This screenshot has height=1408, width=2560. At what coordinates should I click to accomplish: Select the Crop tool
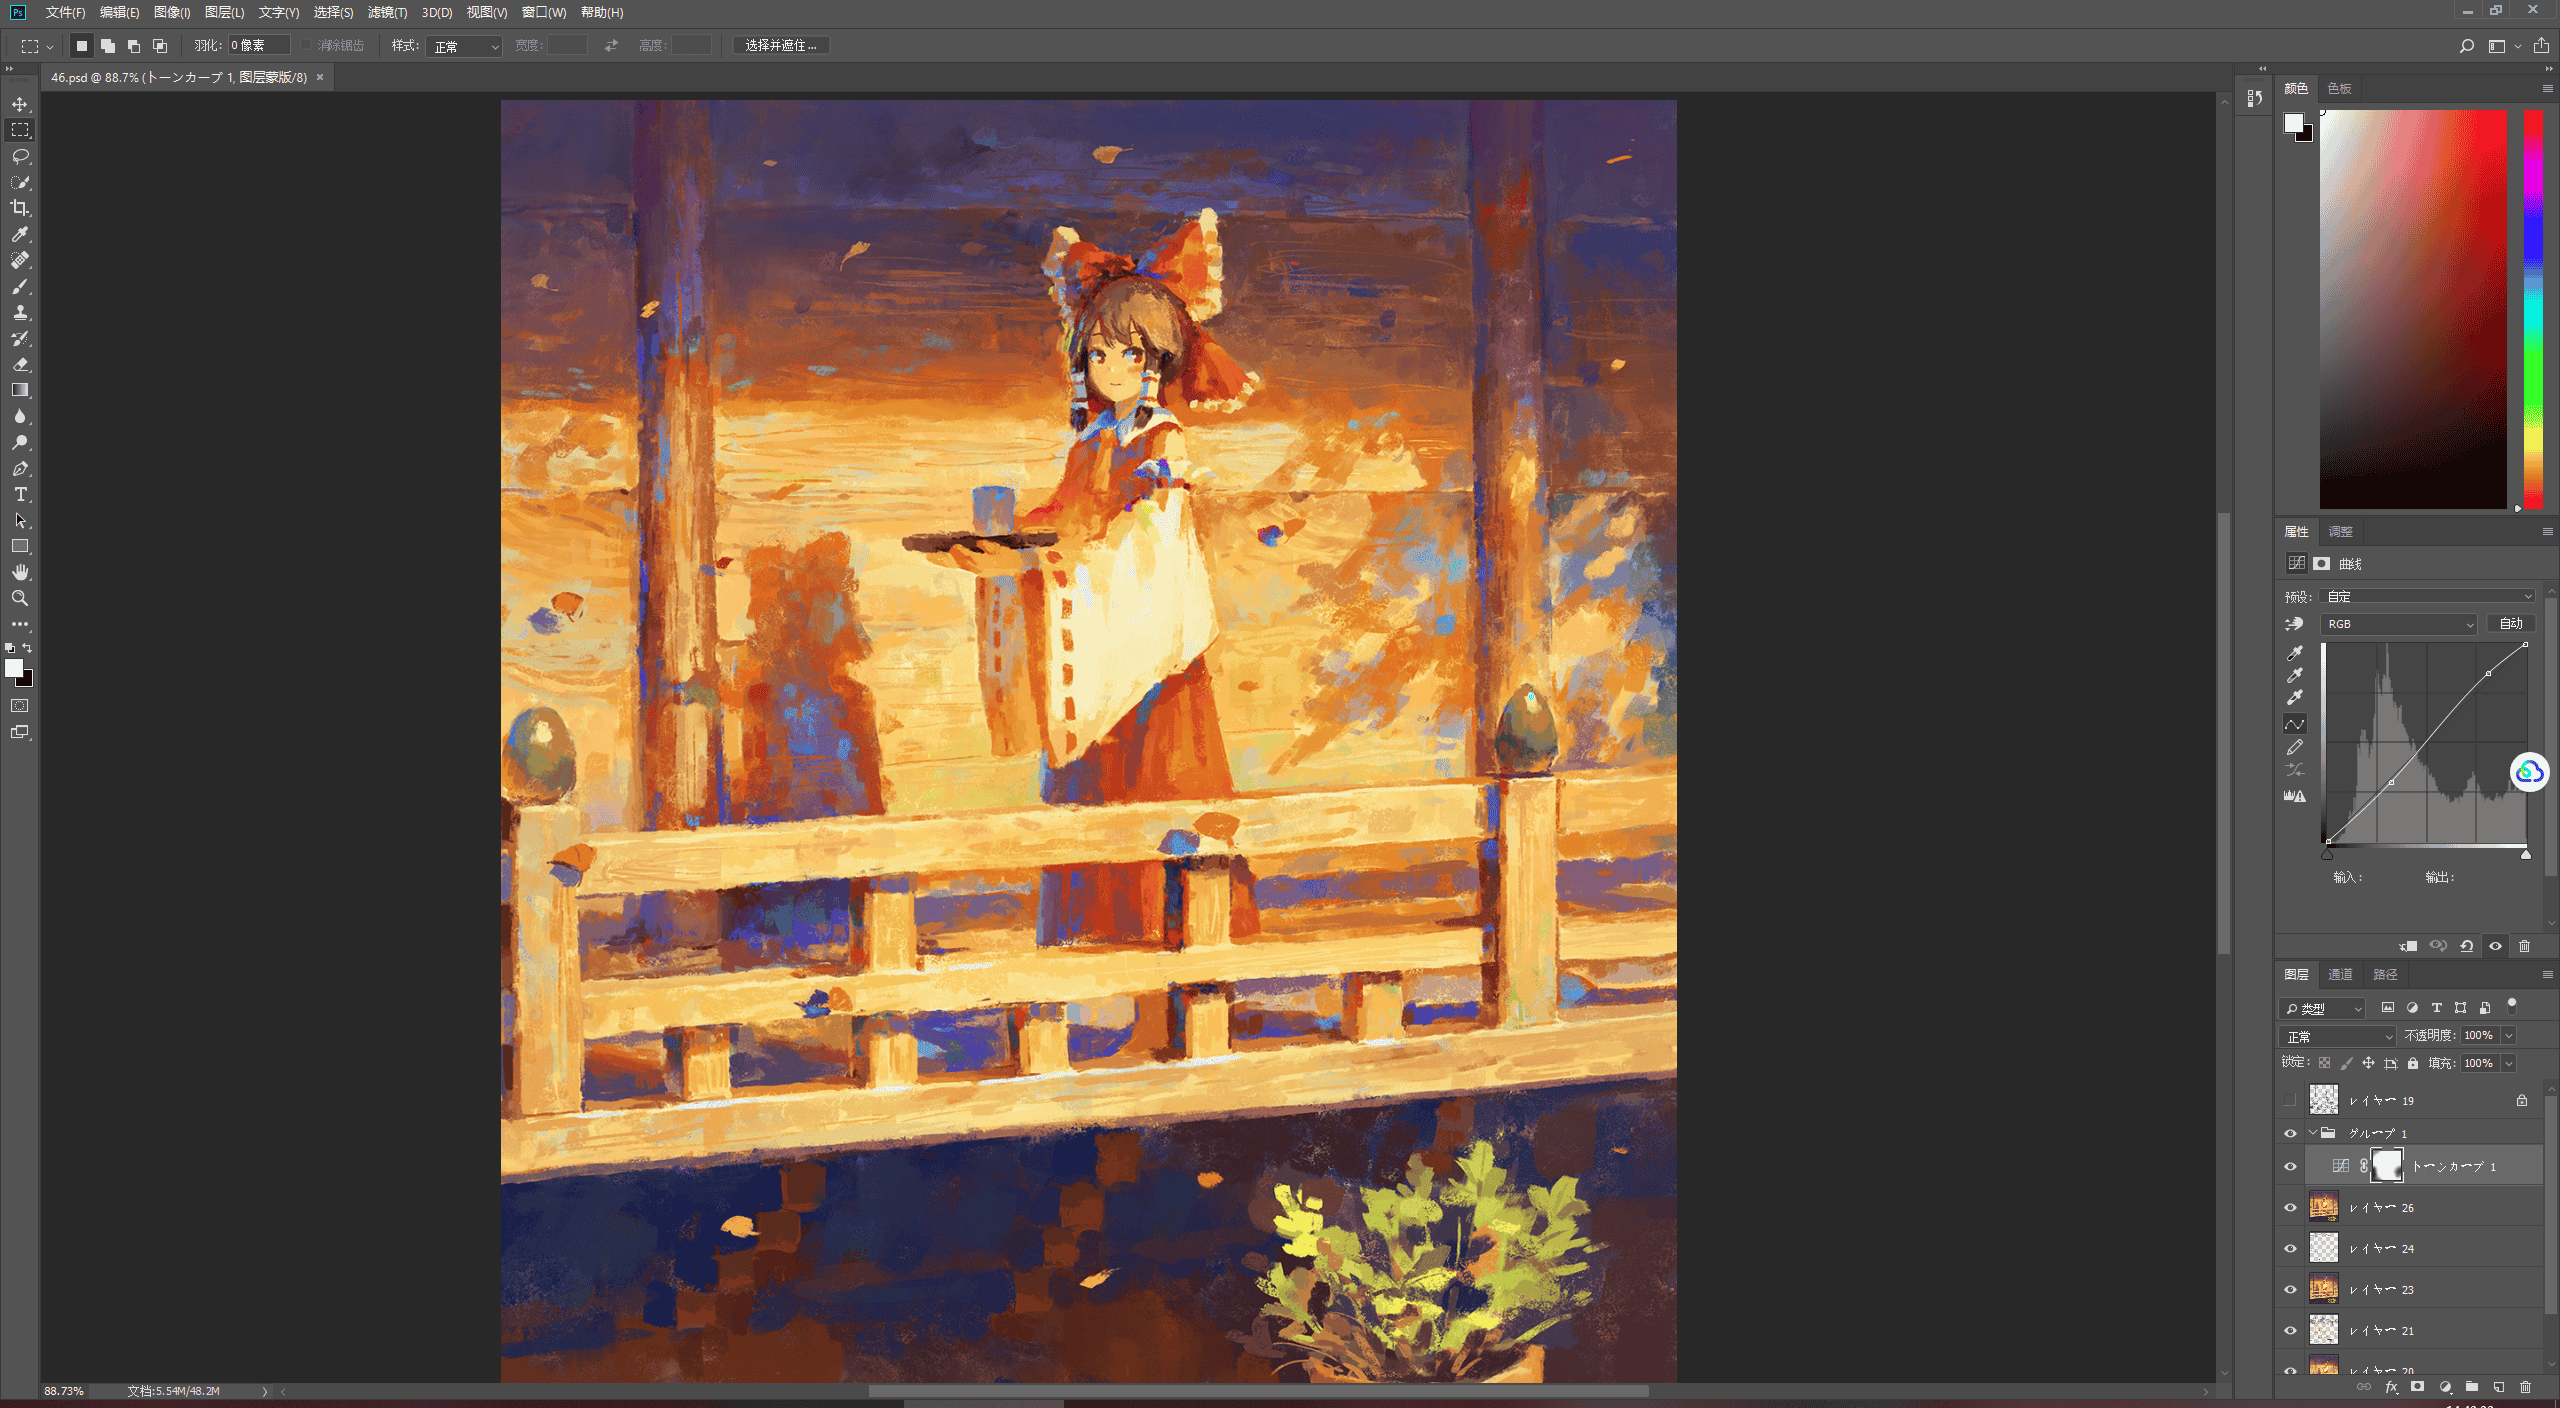(20, 208)
